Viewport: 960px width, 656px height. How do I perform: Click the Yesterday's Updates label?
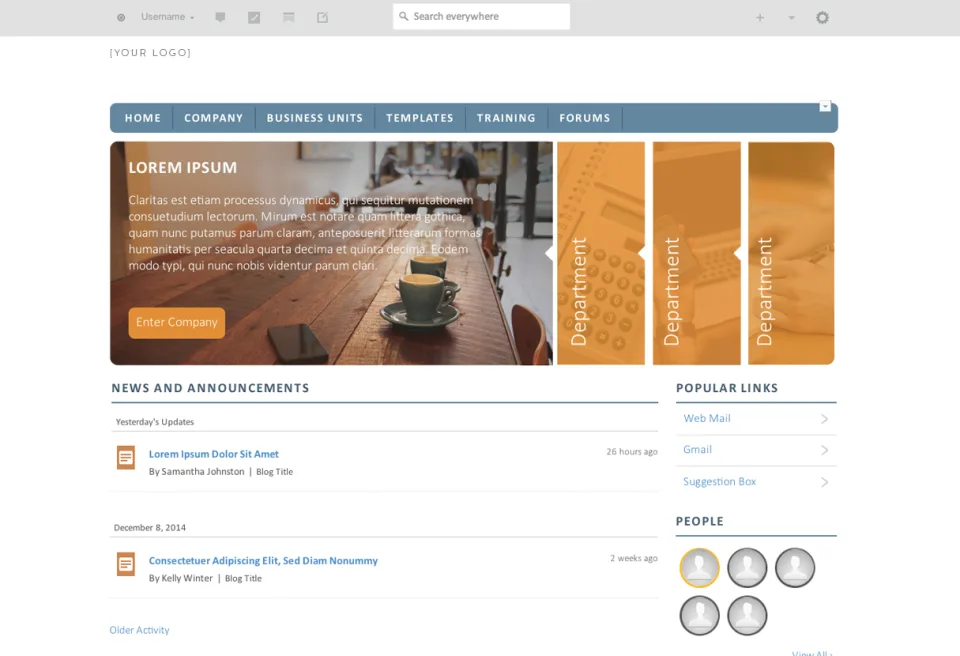tap(155, 422)
